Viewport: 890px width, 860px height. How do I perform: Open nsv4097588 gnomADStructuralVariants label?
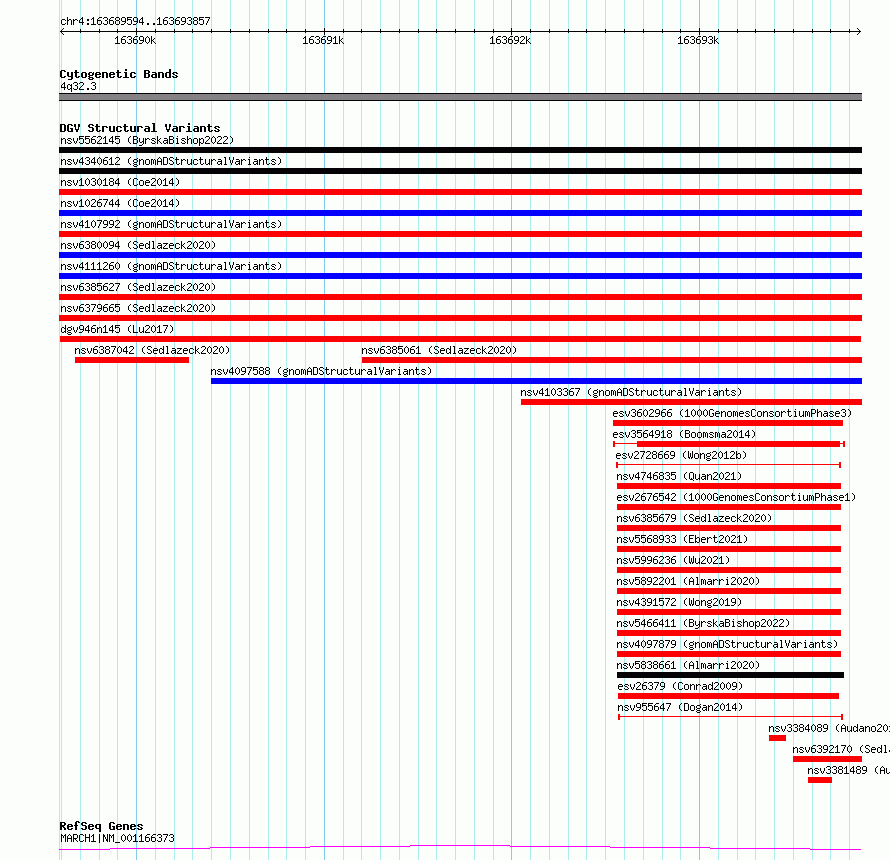tap(321, 371)
